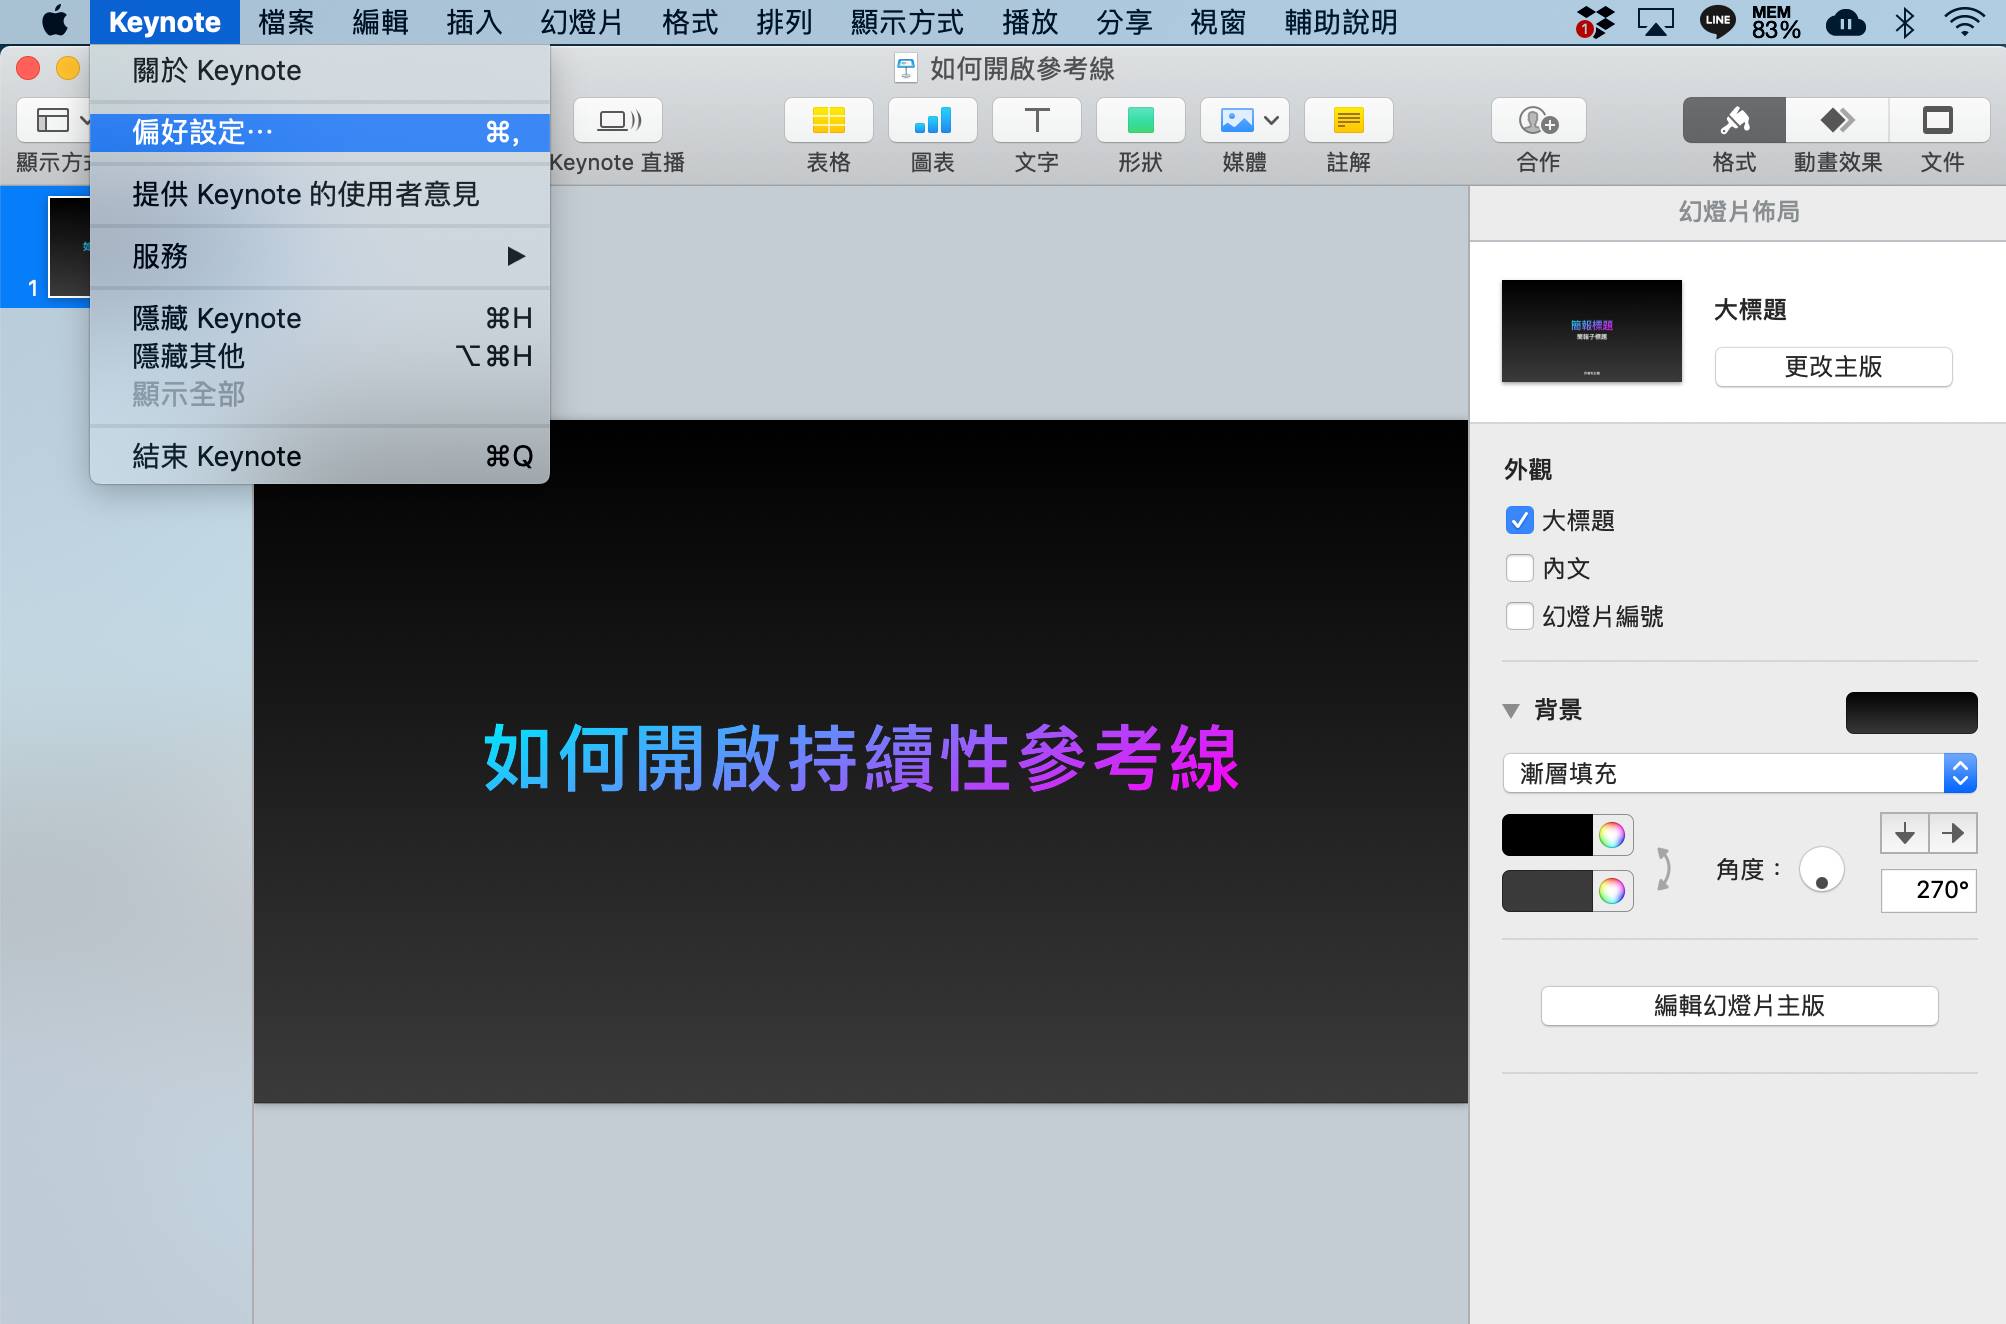
Task: Click the gradient angle dial
Action: point(1821,869)
